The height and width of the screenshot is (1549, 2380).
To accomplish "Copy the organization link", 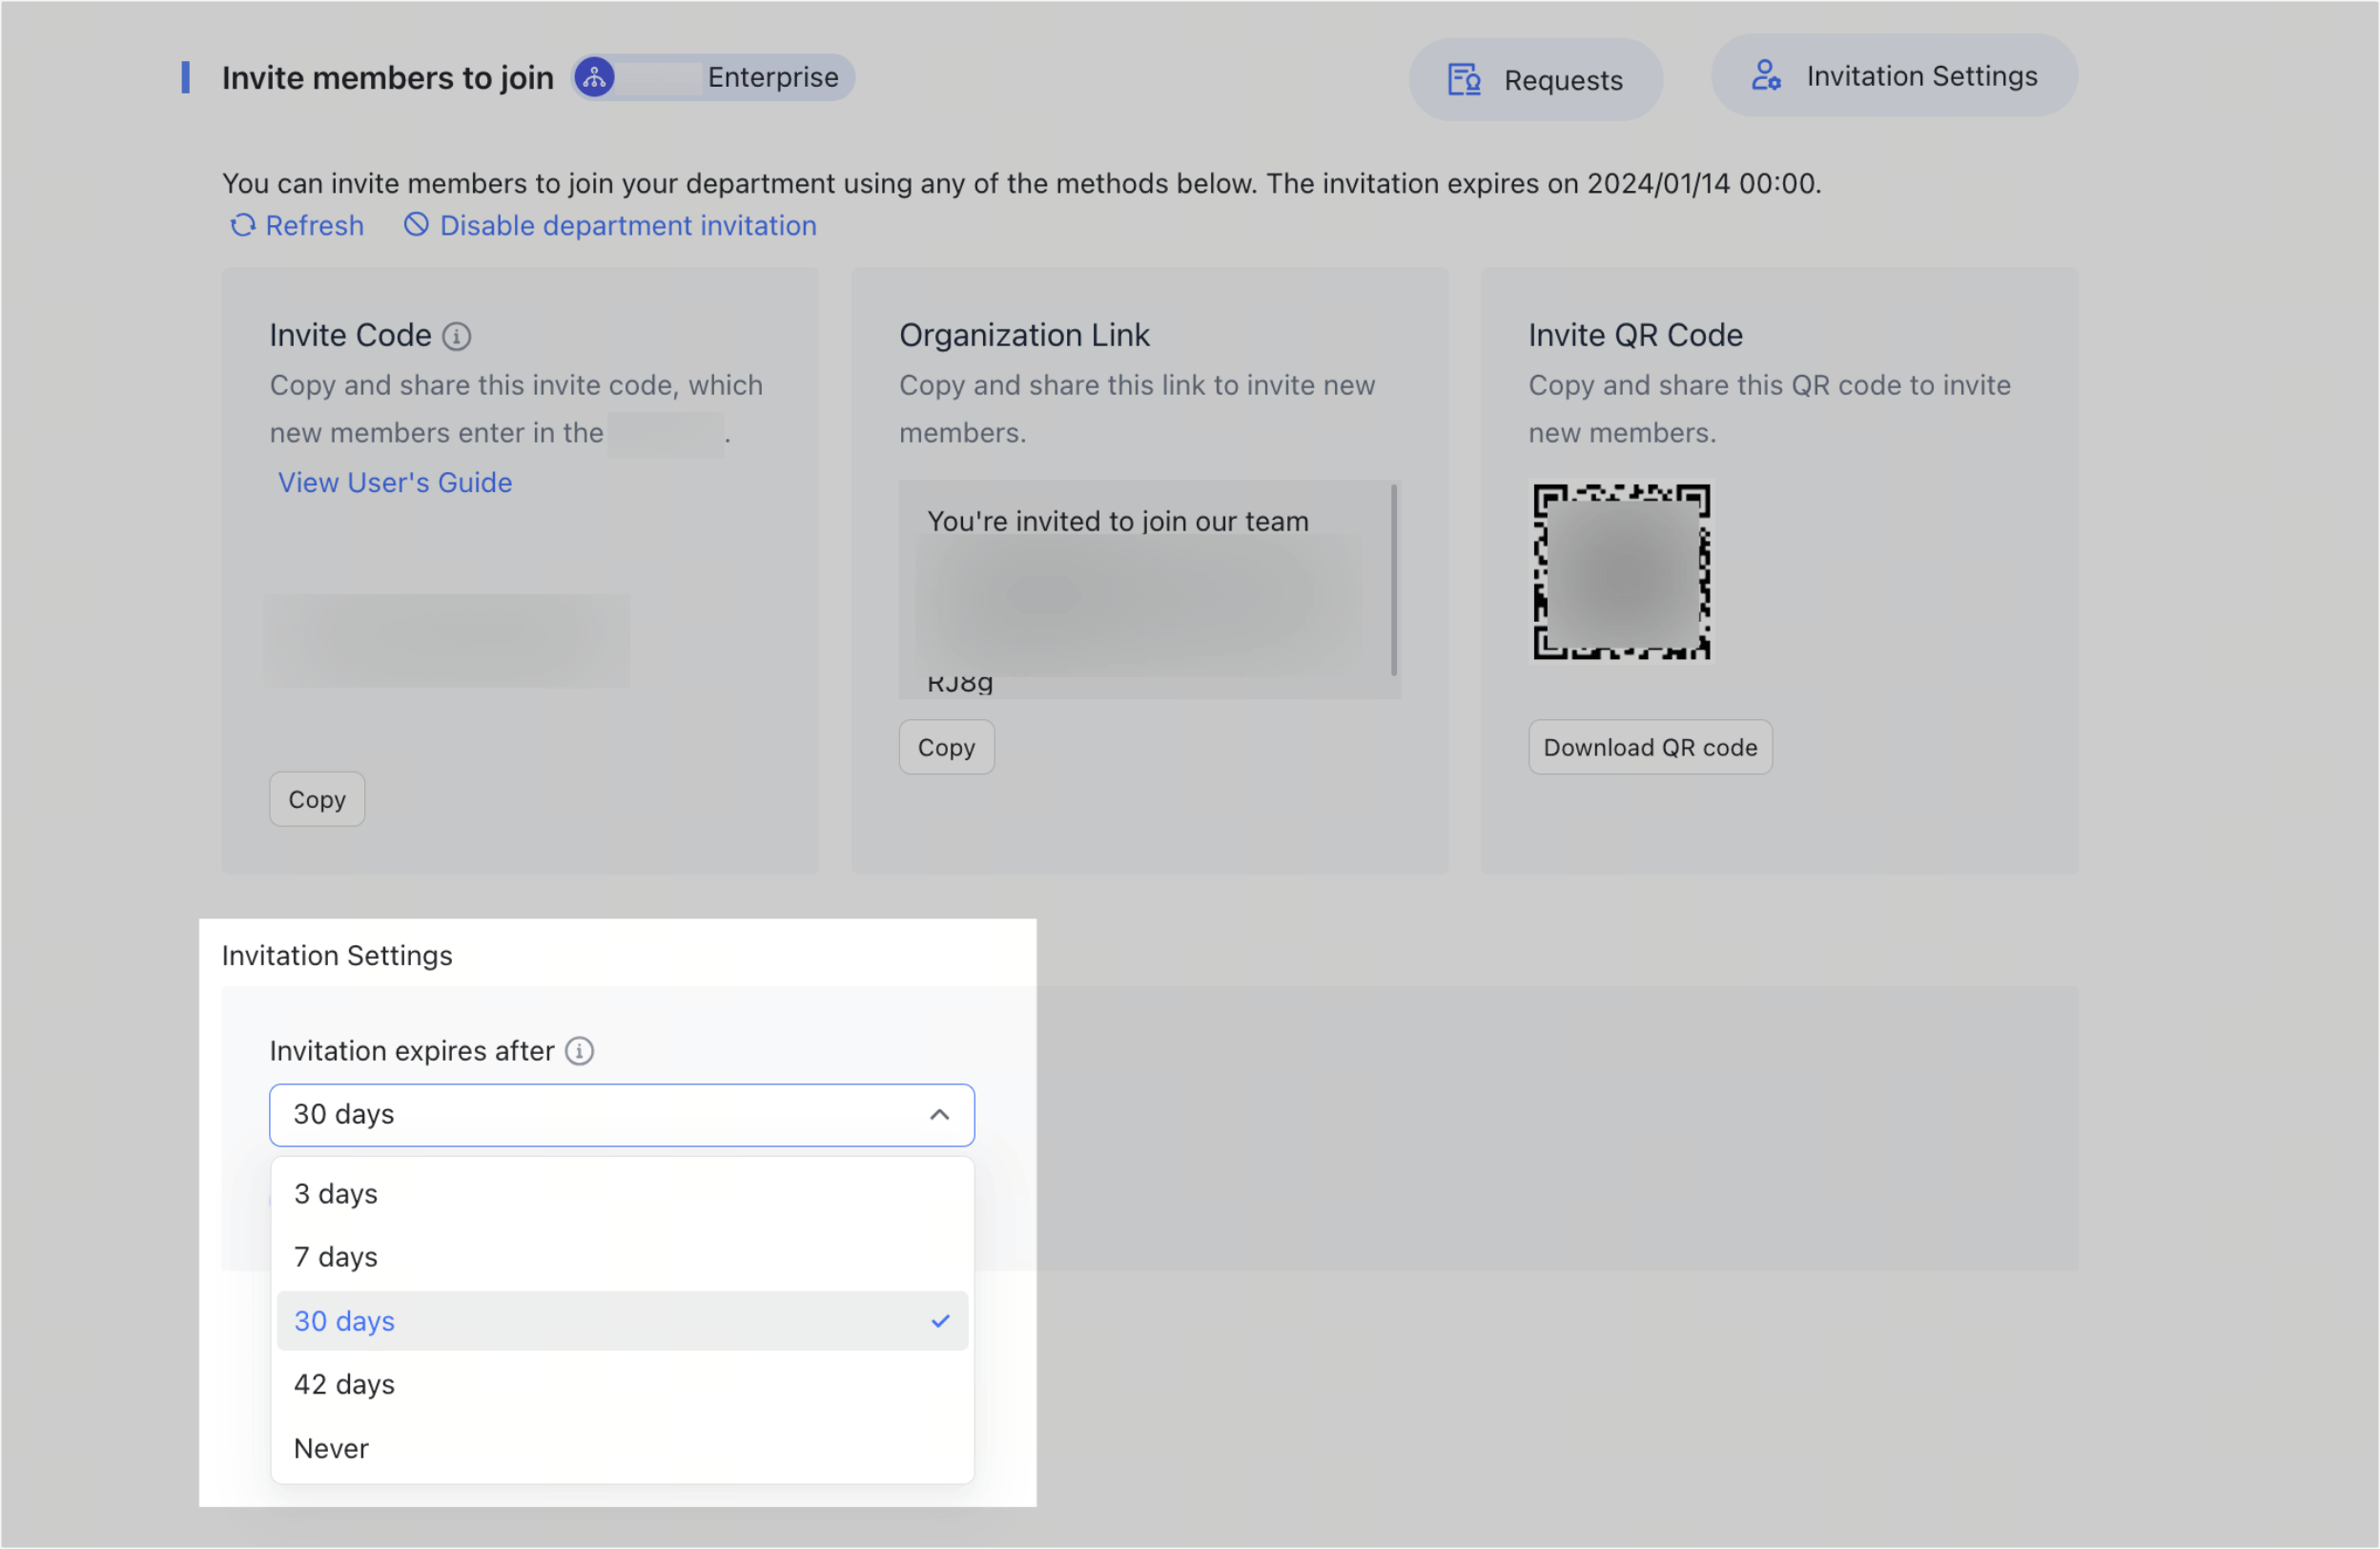I will click(x=946, y=748).
